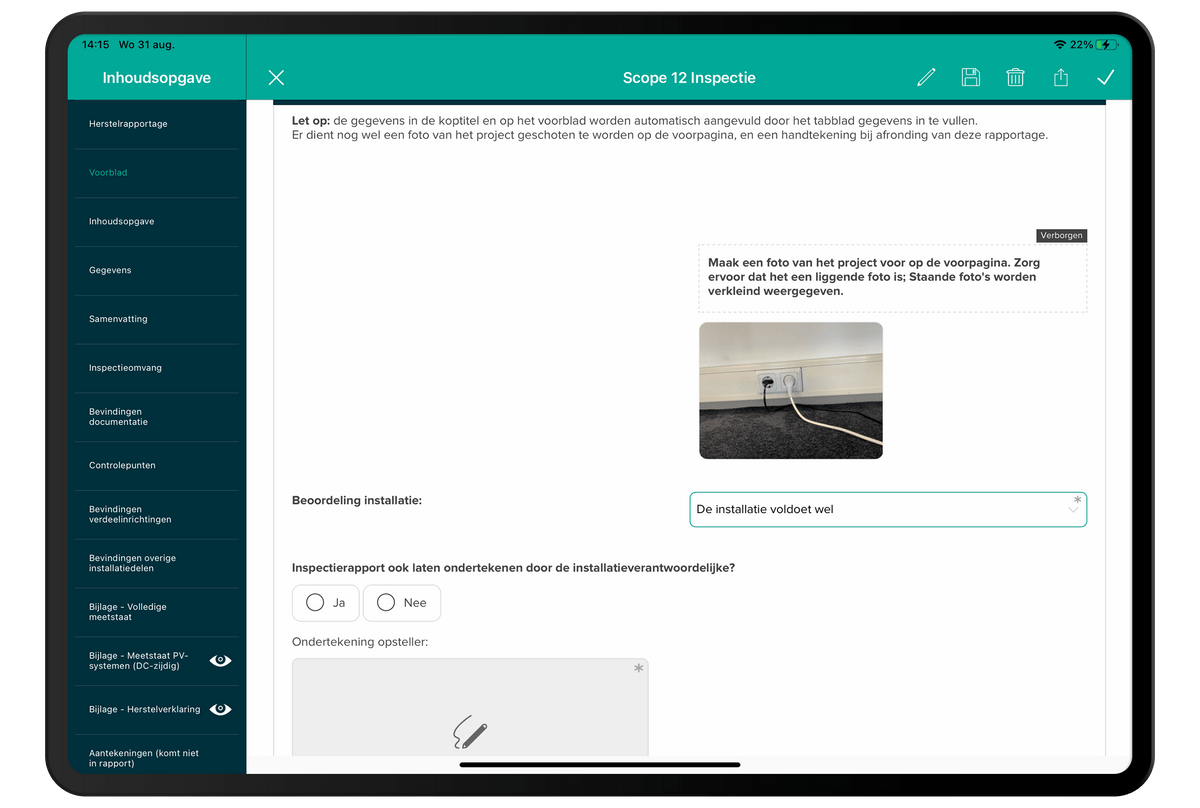The width and height of the screenshot is (1200, 808).
Task: Click the 'Beoordeling installatie:' label
Action: coord(357,500)
